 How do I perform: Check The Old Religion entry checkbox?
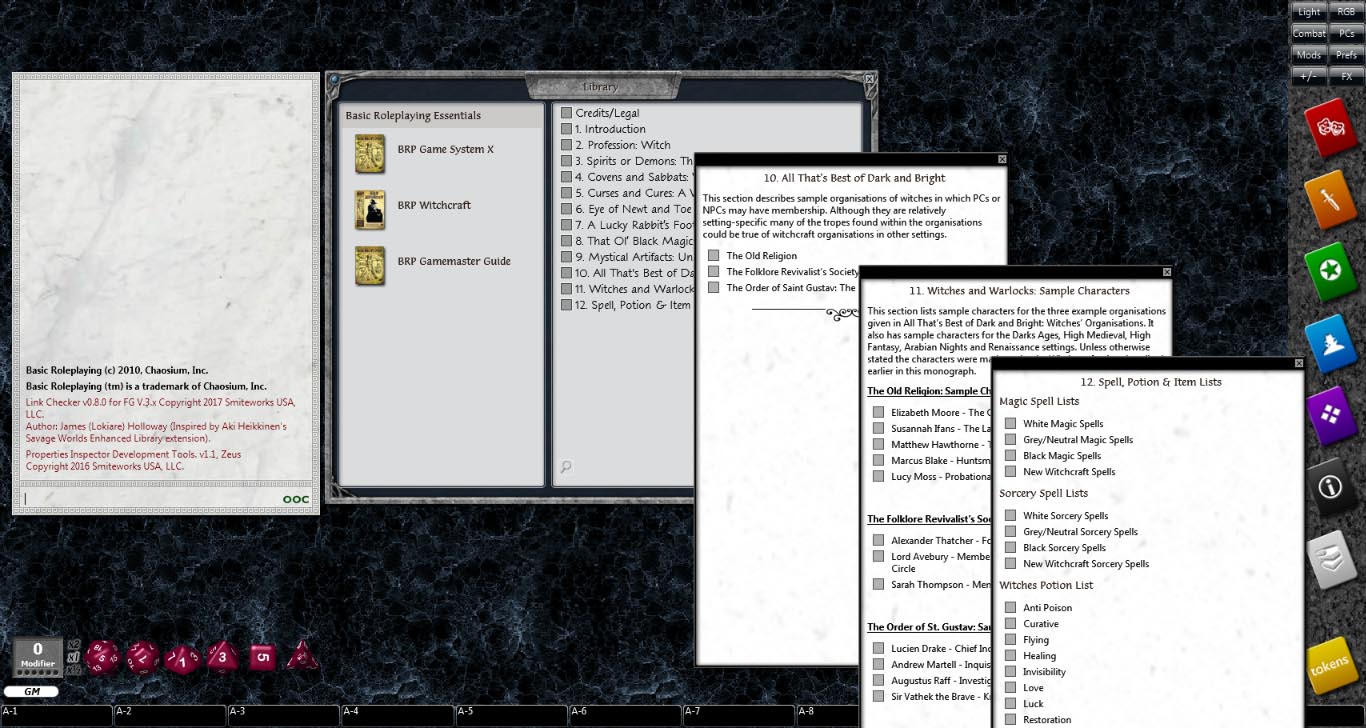pyautogui.click(x=713, y=255)
